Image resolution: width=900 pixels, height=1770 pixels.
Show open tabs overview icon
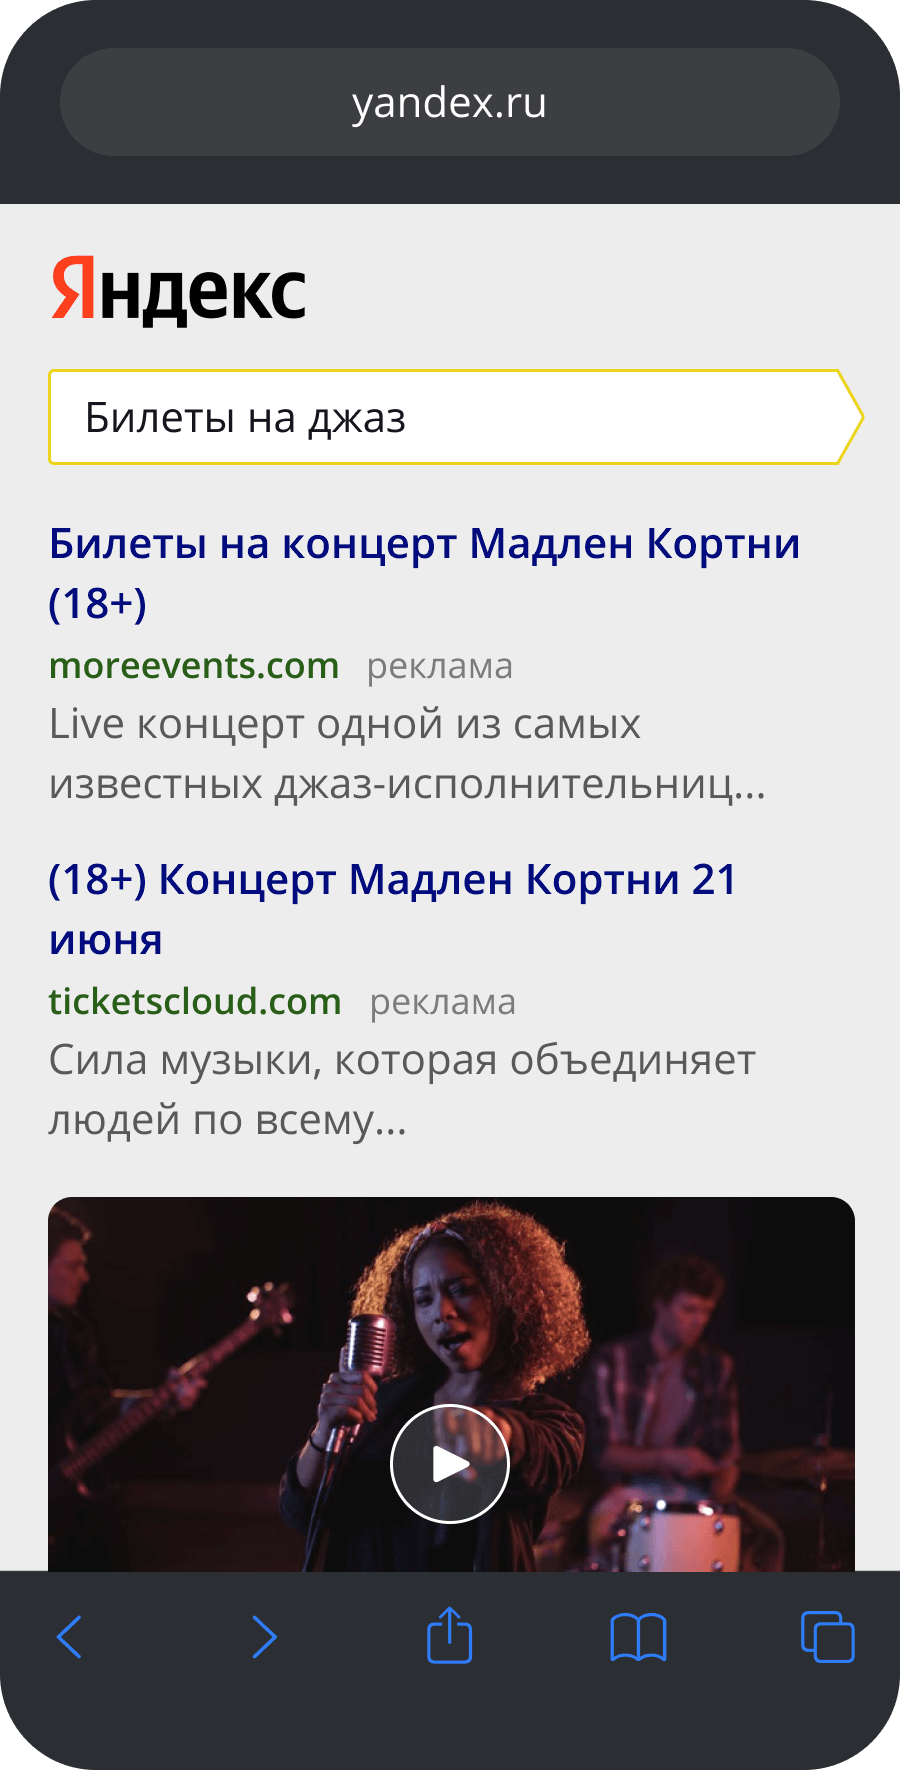828,1637
